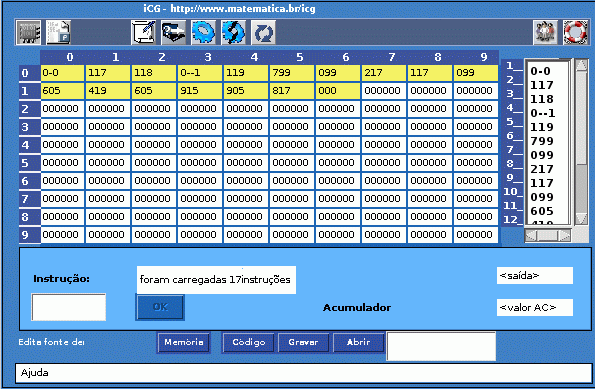The image size is (595, 389).
Task: Click the blue gear icon without lightning bolt
Action: click(x=203, y=32)
